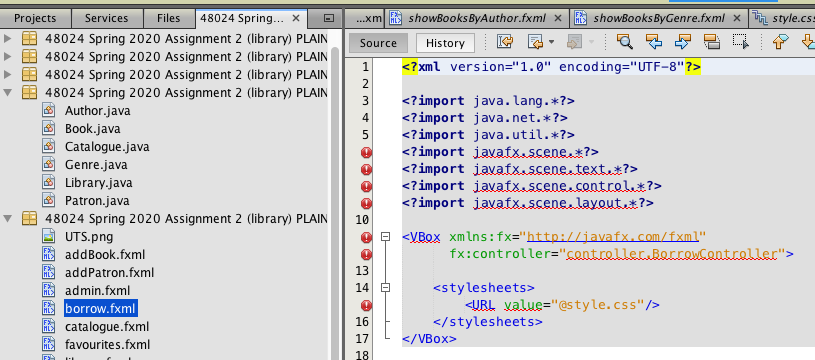Viewport: 815px width, 360px height.
Task: Open the showBooksByGenre.fxml editor tab
Action: (x=659, y=18)
